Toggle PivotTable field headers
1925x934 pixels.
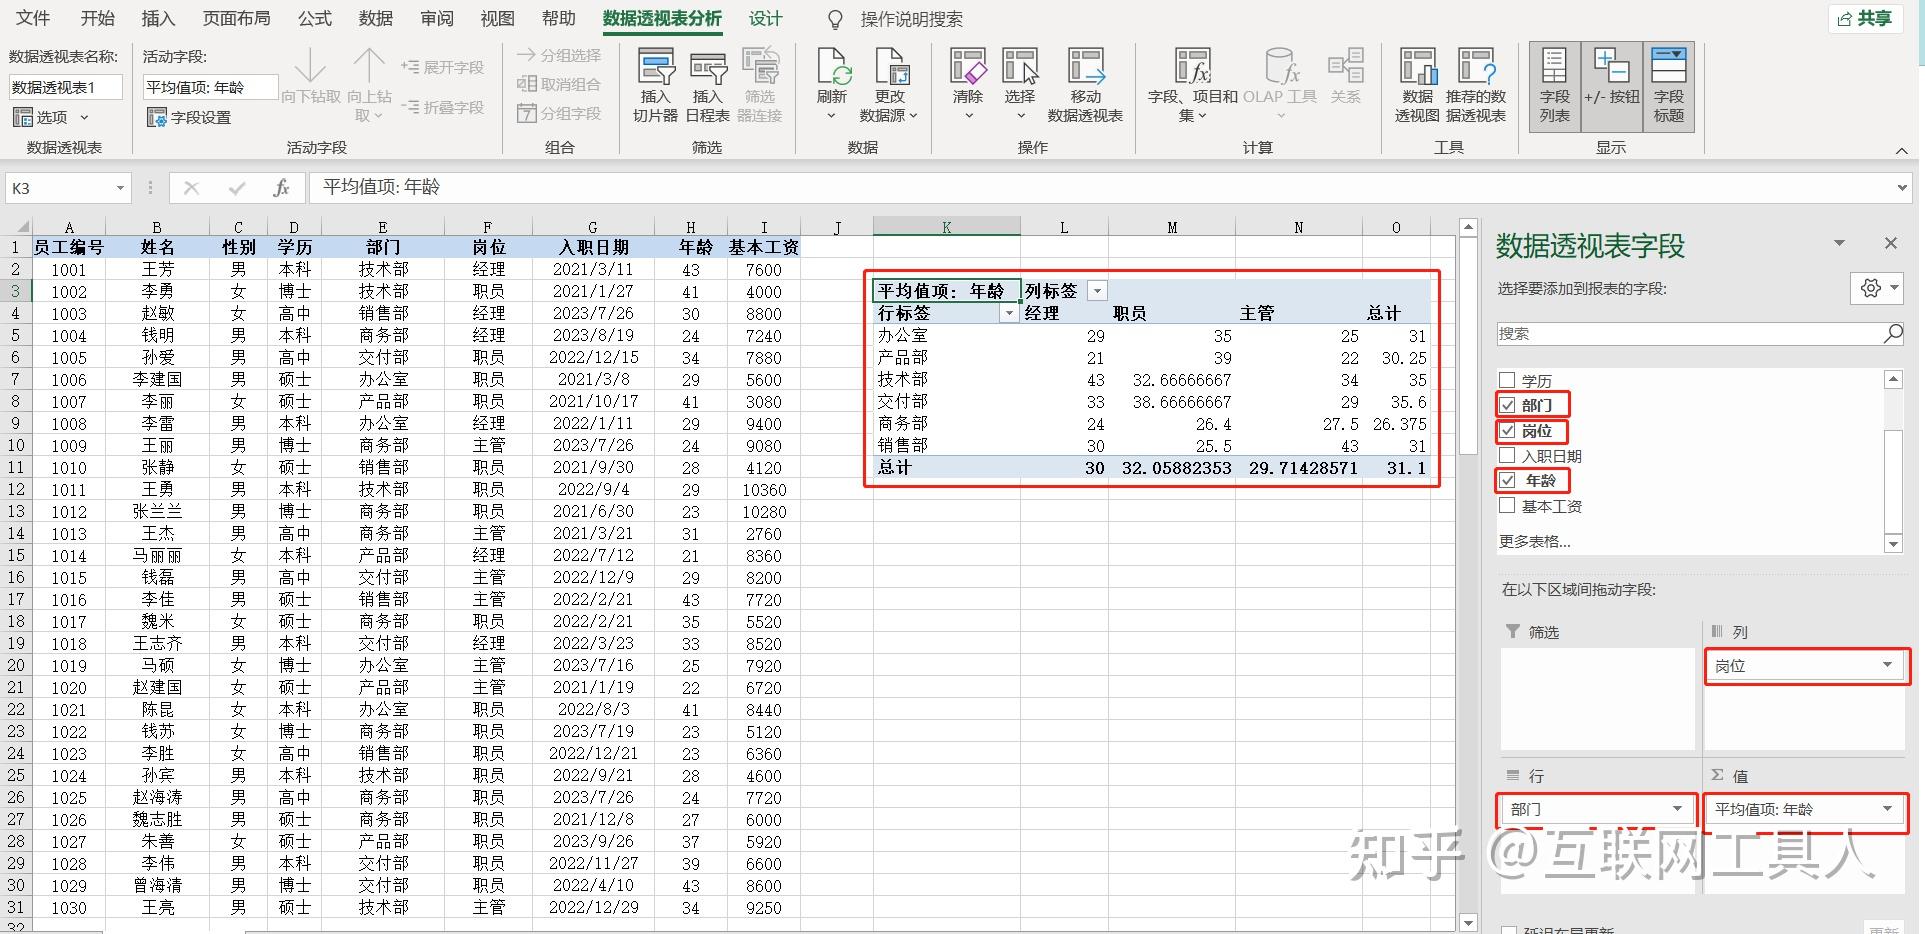1669,85
